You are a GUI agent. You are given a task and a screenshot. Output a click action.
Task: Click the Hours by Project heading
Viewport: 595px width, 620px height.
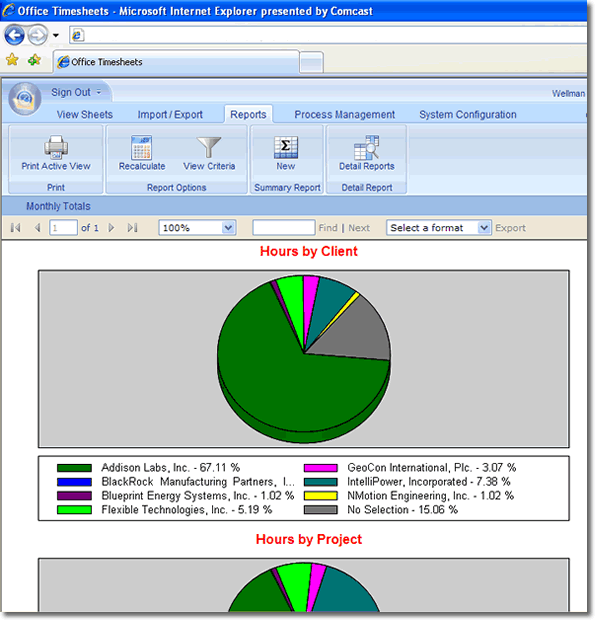coord(309,539)
